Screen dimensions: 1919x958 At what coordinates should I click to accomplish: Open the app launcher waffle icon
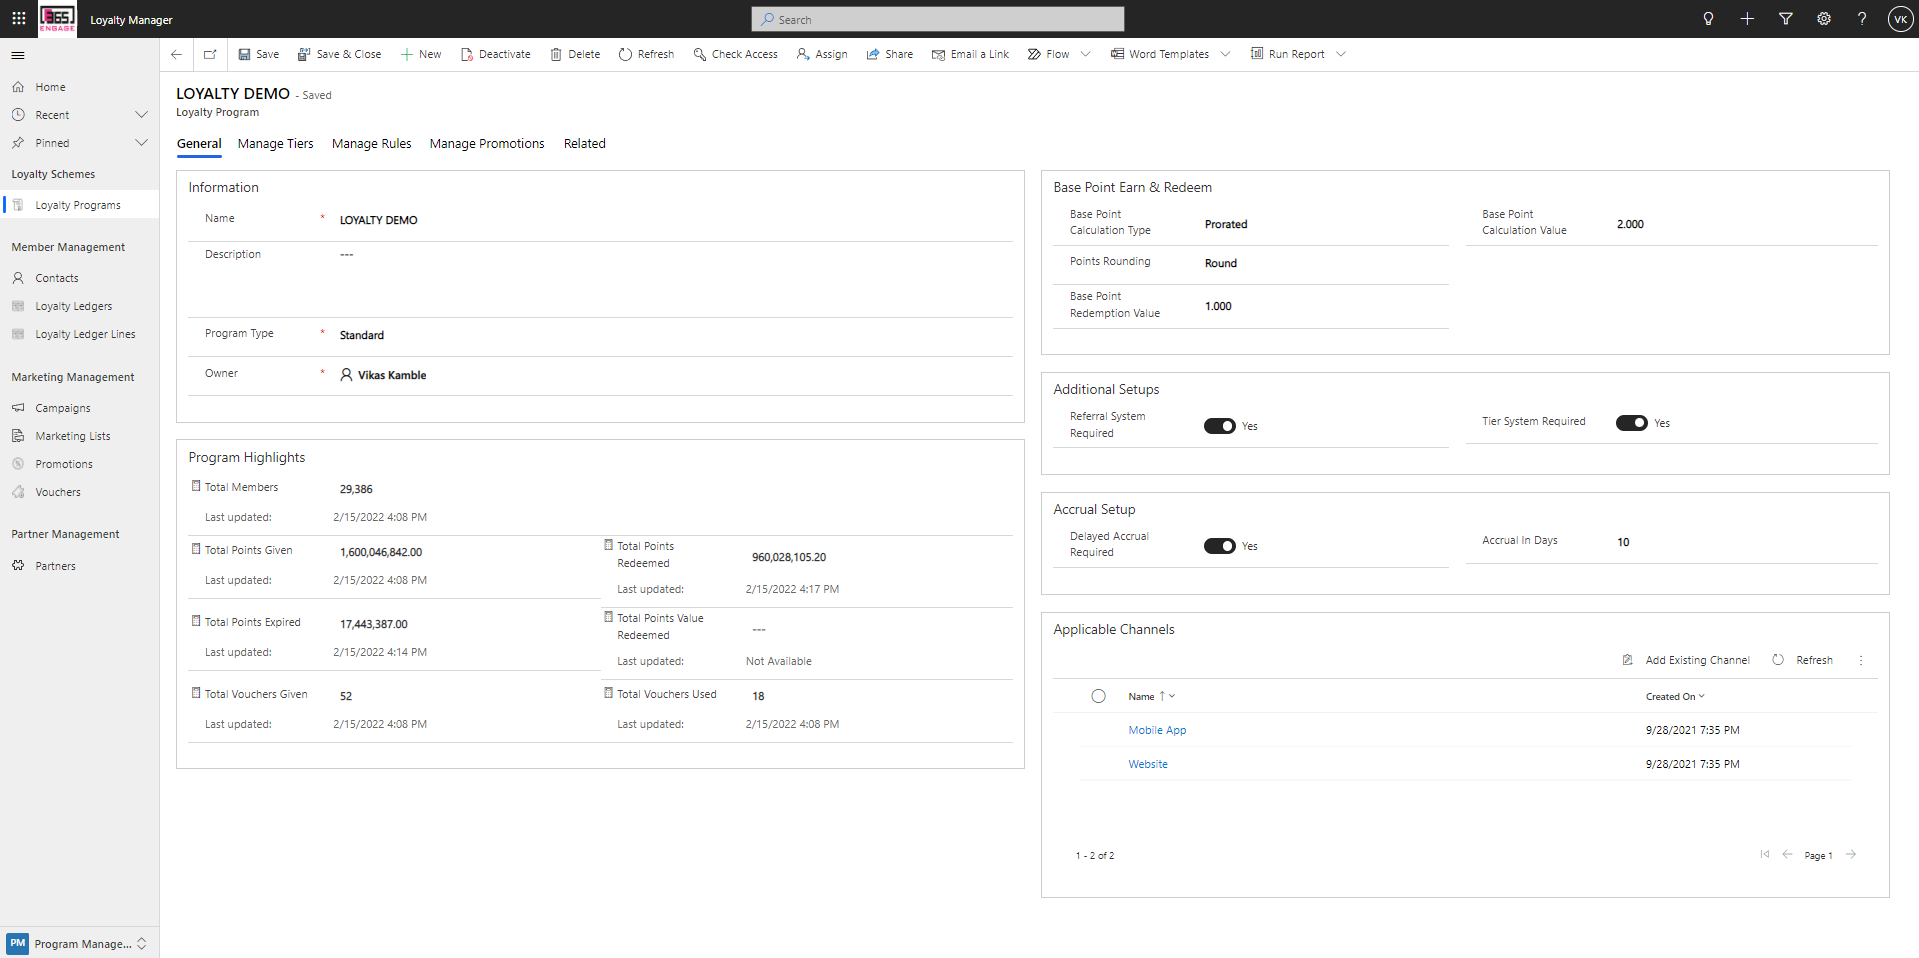click(x=18, y=19)
